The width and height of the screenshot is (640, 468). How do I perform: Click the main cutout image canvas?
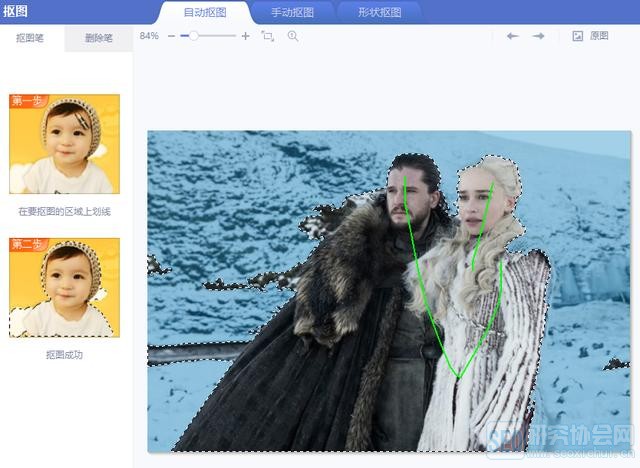pos(389,291)
